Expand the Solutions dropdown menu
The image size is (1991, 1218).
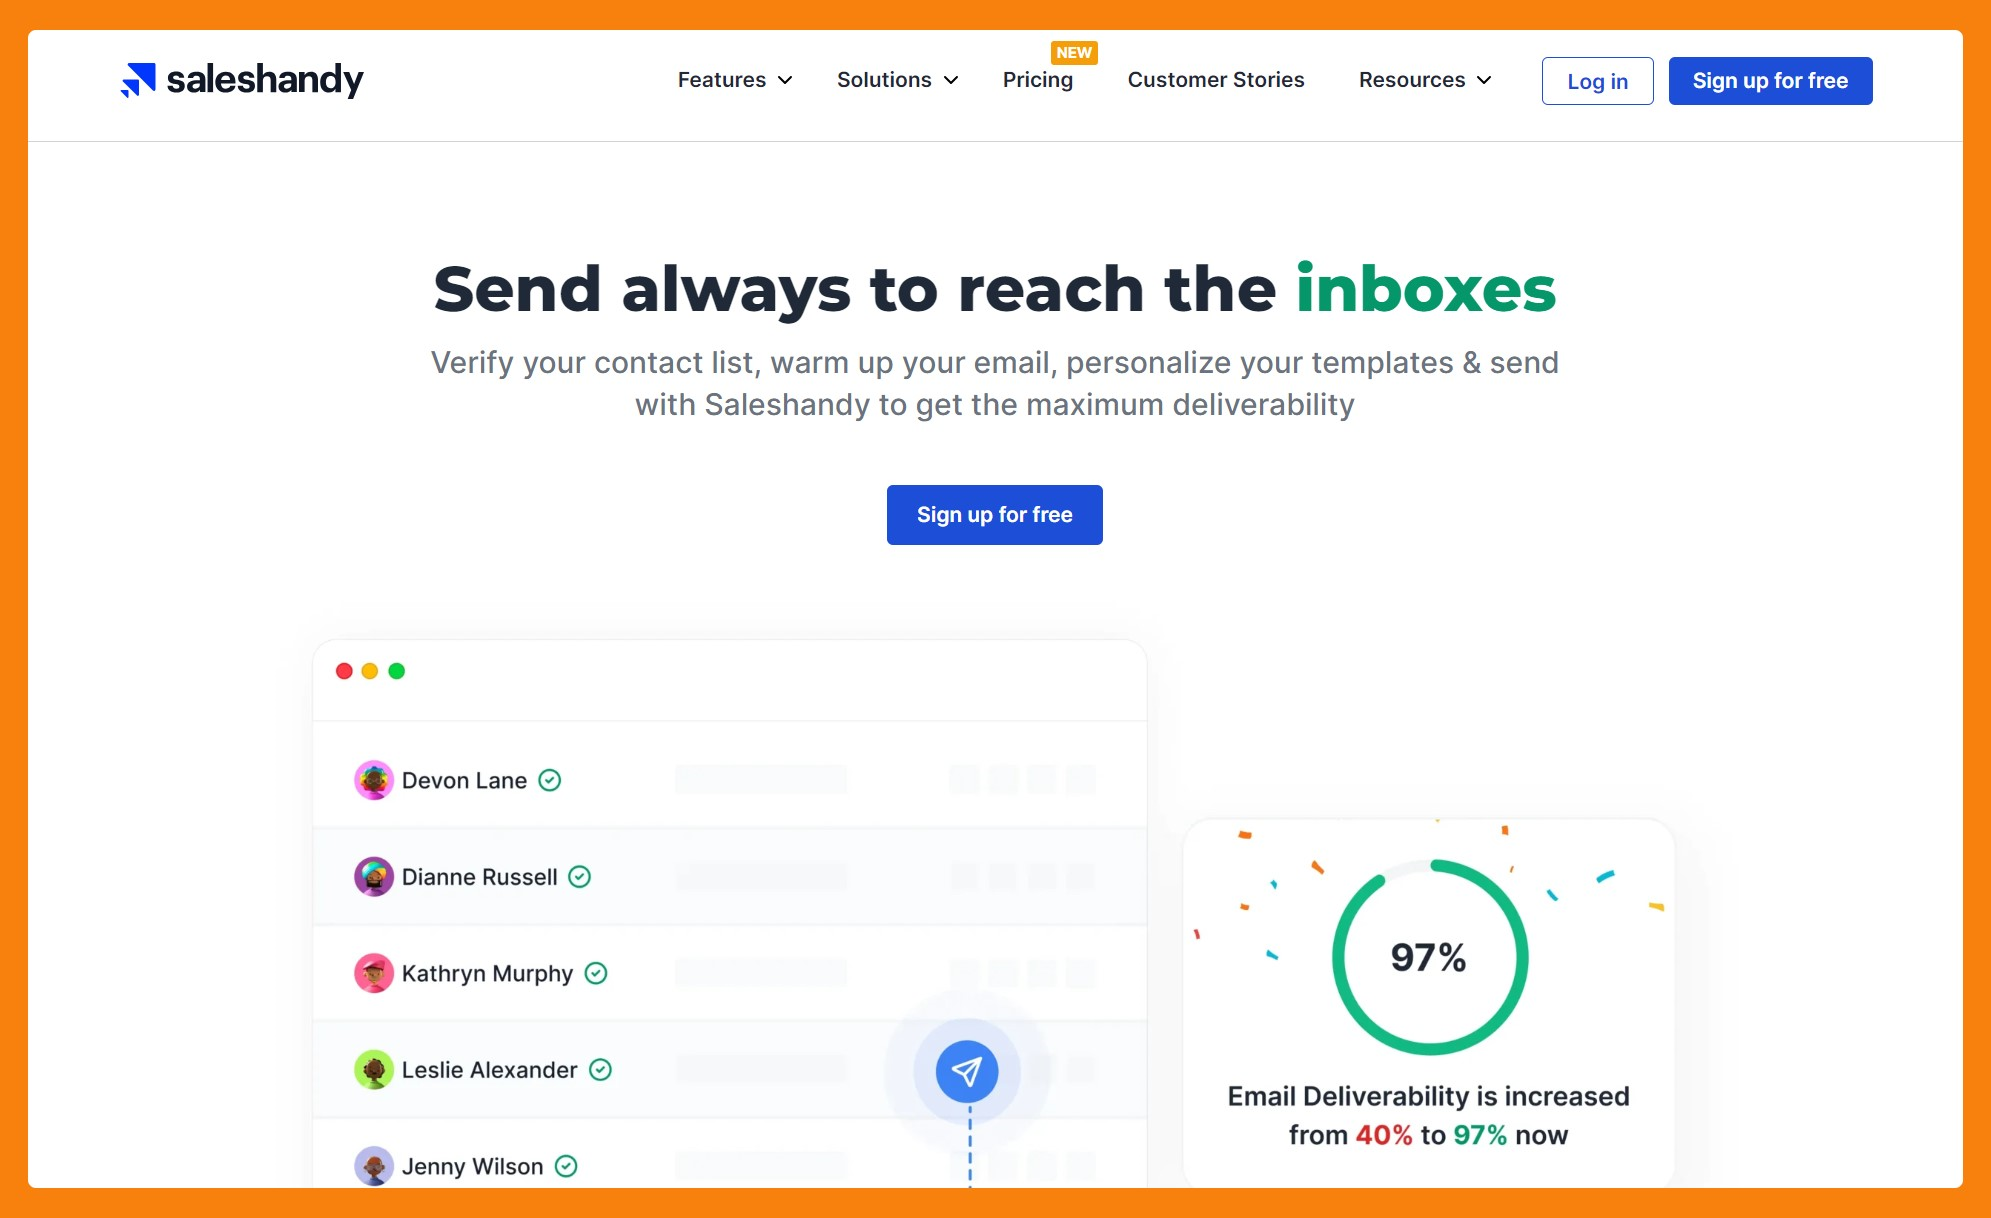point(895,78)
